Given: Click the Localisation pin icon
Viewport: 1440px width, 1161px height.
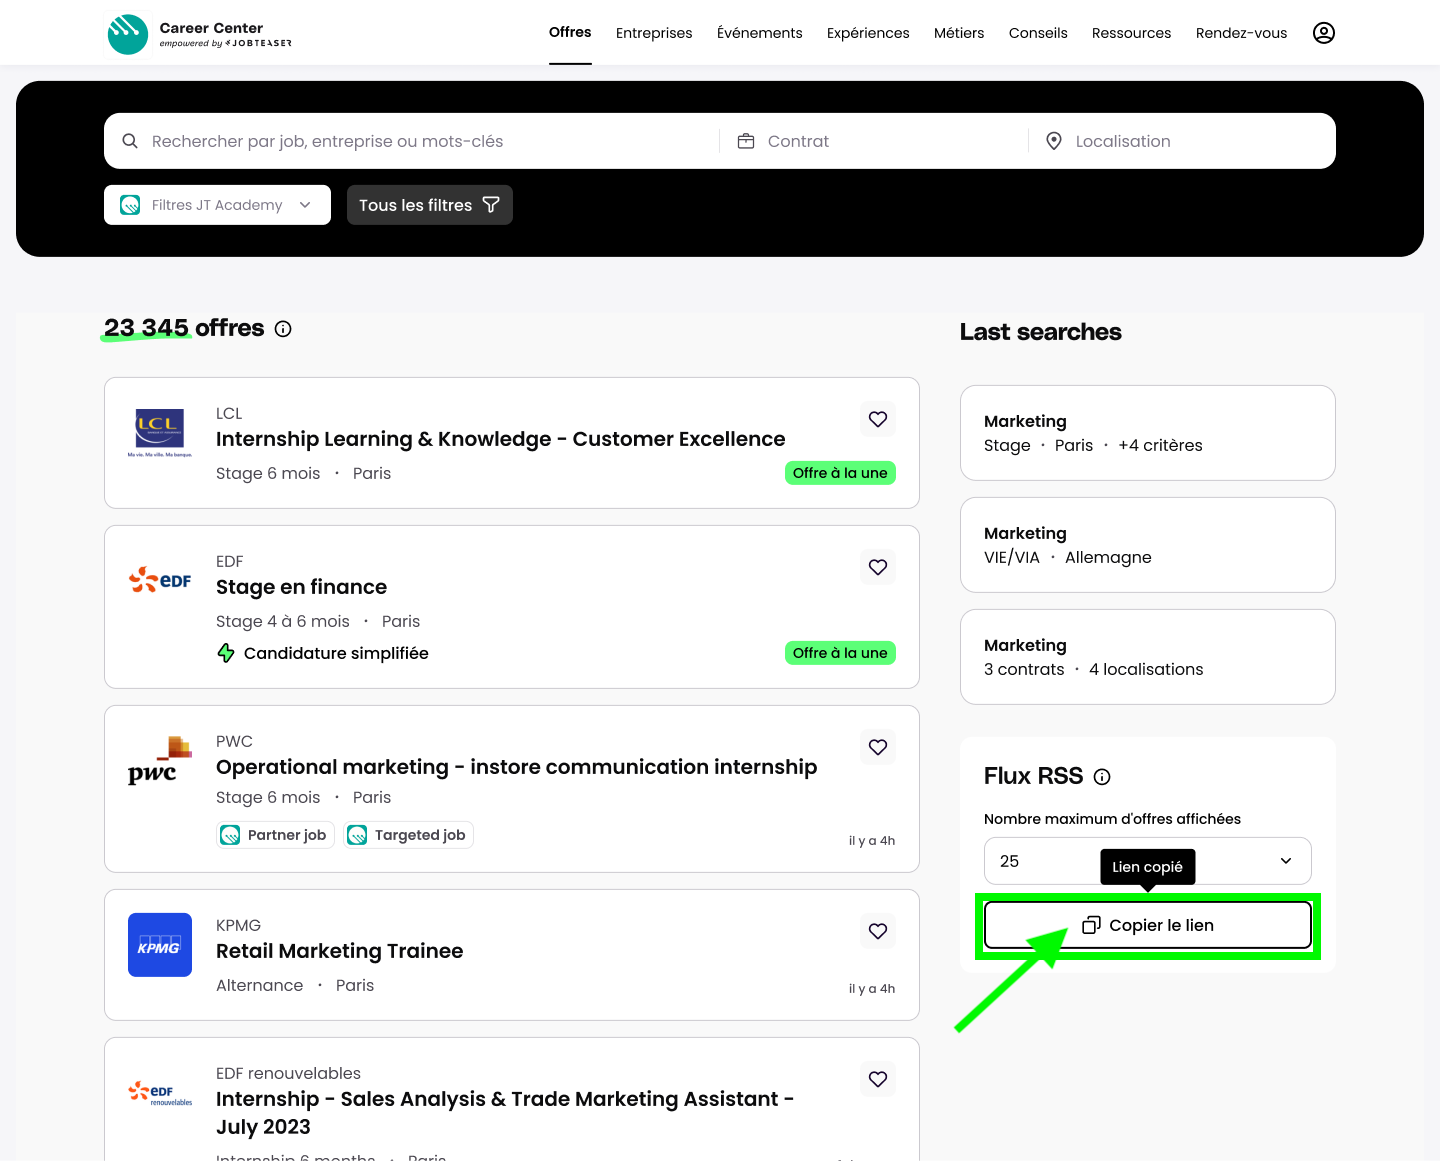Looking at the screenshot, I should click(1054, 141).
